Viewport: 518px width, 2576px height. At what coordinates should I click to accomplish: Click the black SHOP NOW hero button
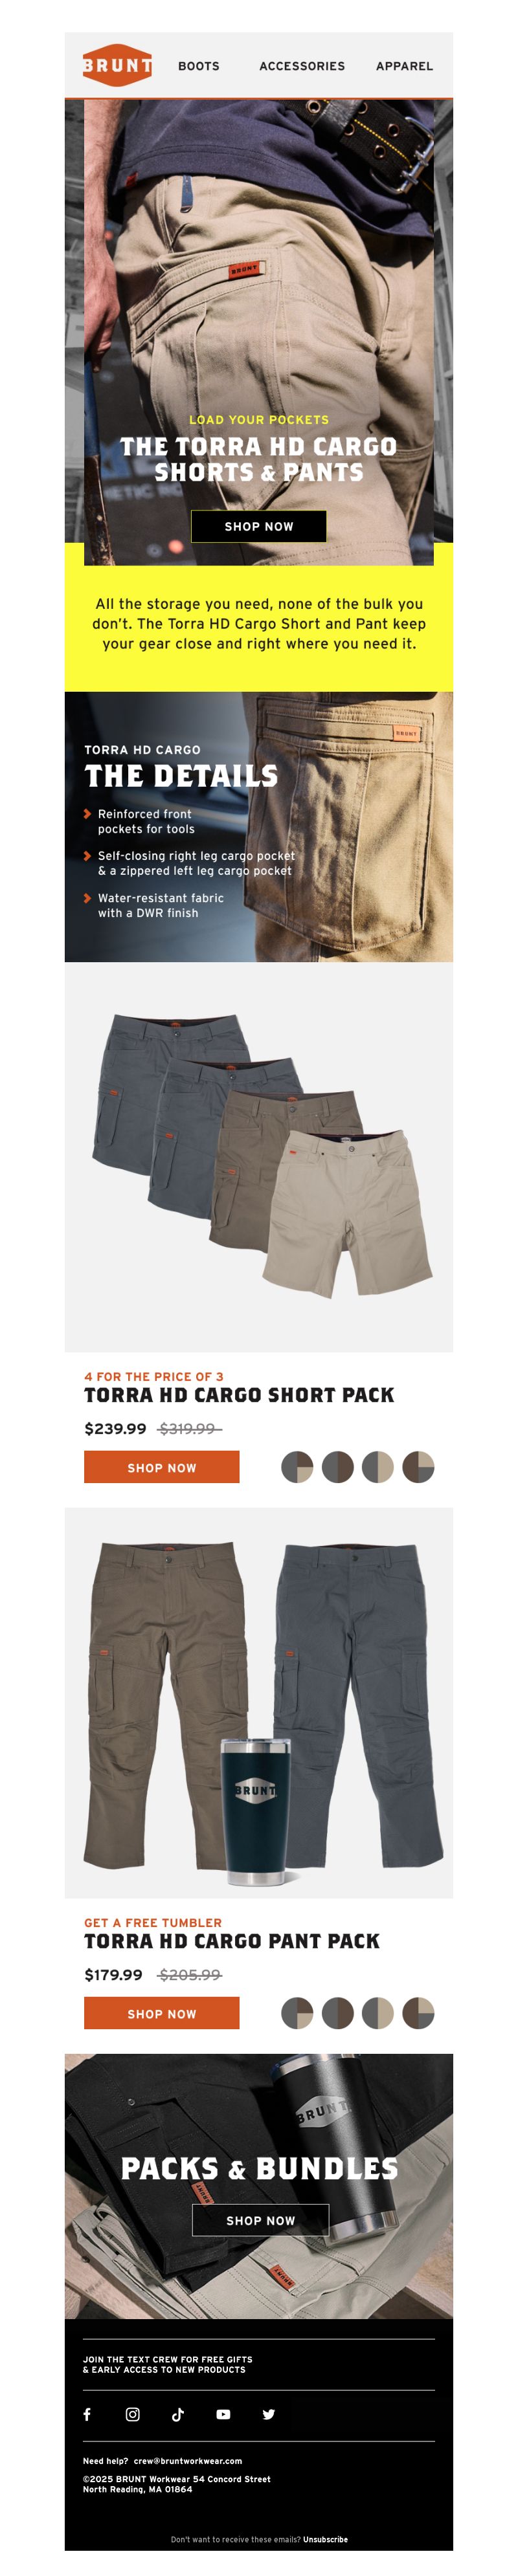tap(259, 526)
